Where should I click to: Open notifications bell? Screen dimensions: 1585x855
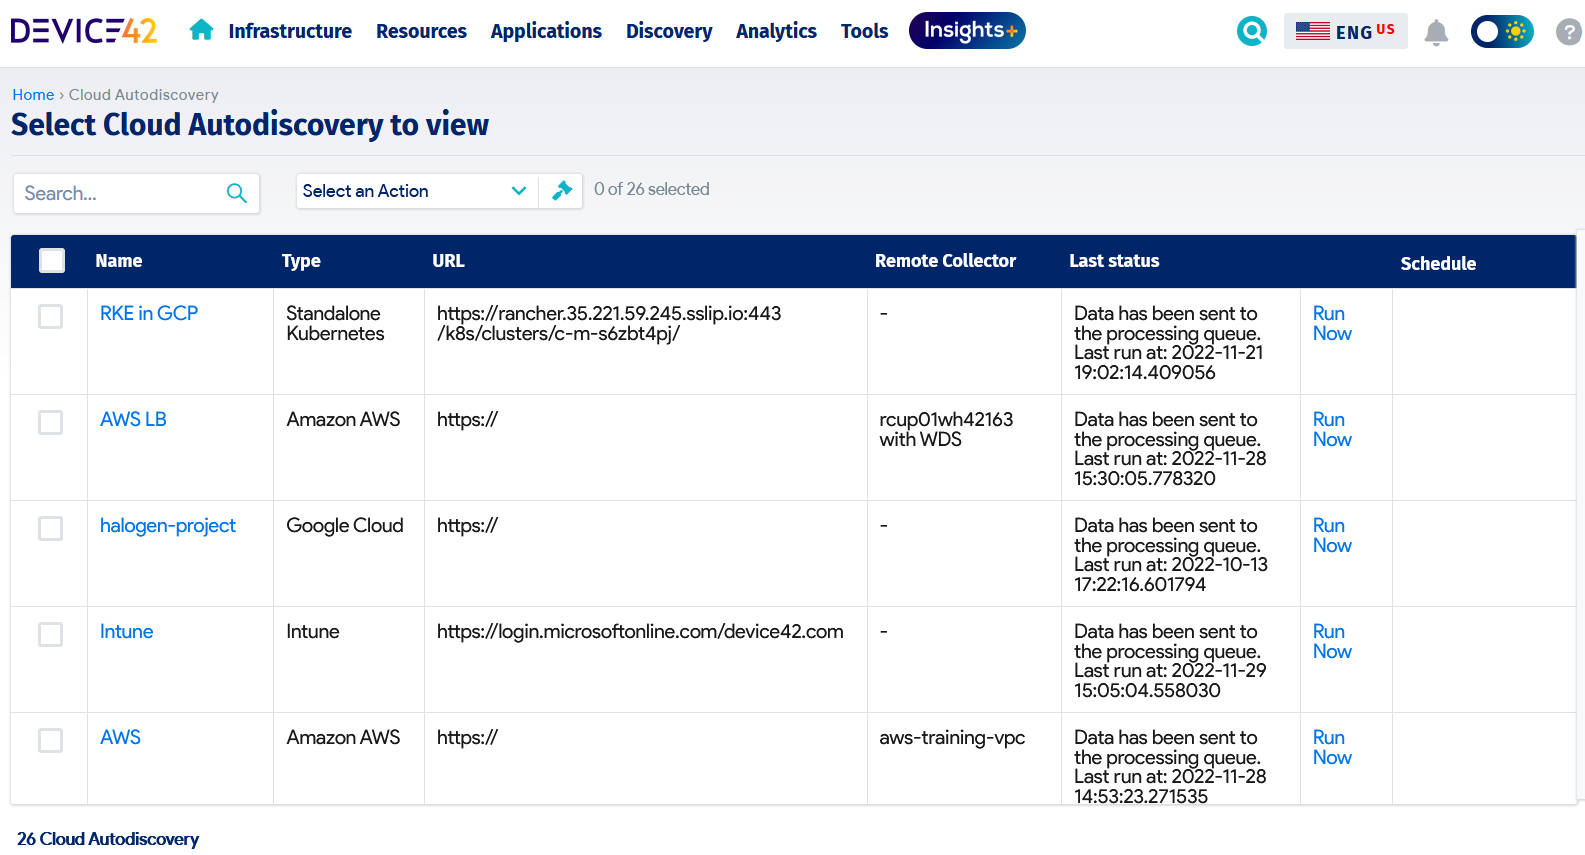pos(1436,32)
